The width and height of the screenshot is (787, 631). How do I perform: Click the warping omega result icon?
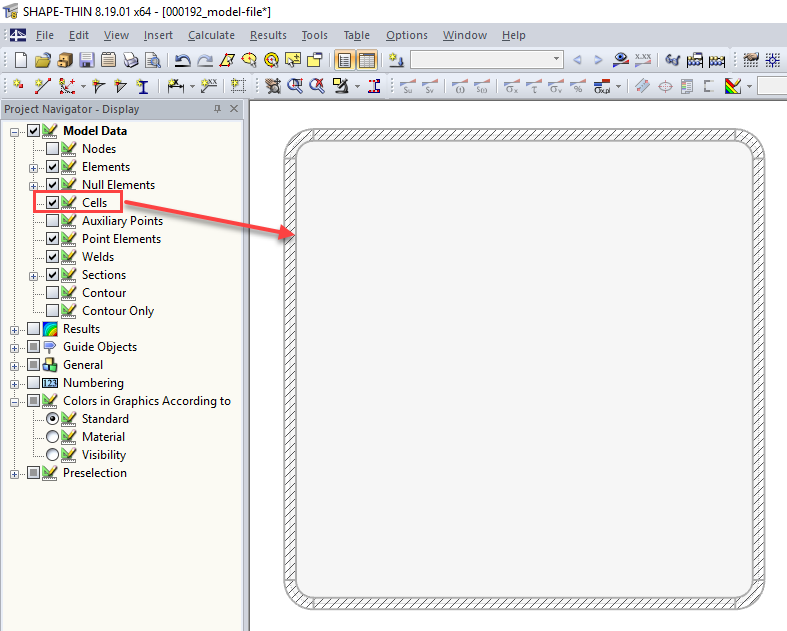459,87
